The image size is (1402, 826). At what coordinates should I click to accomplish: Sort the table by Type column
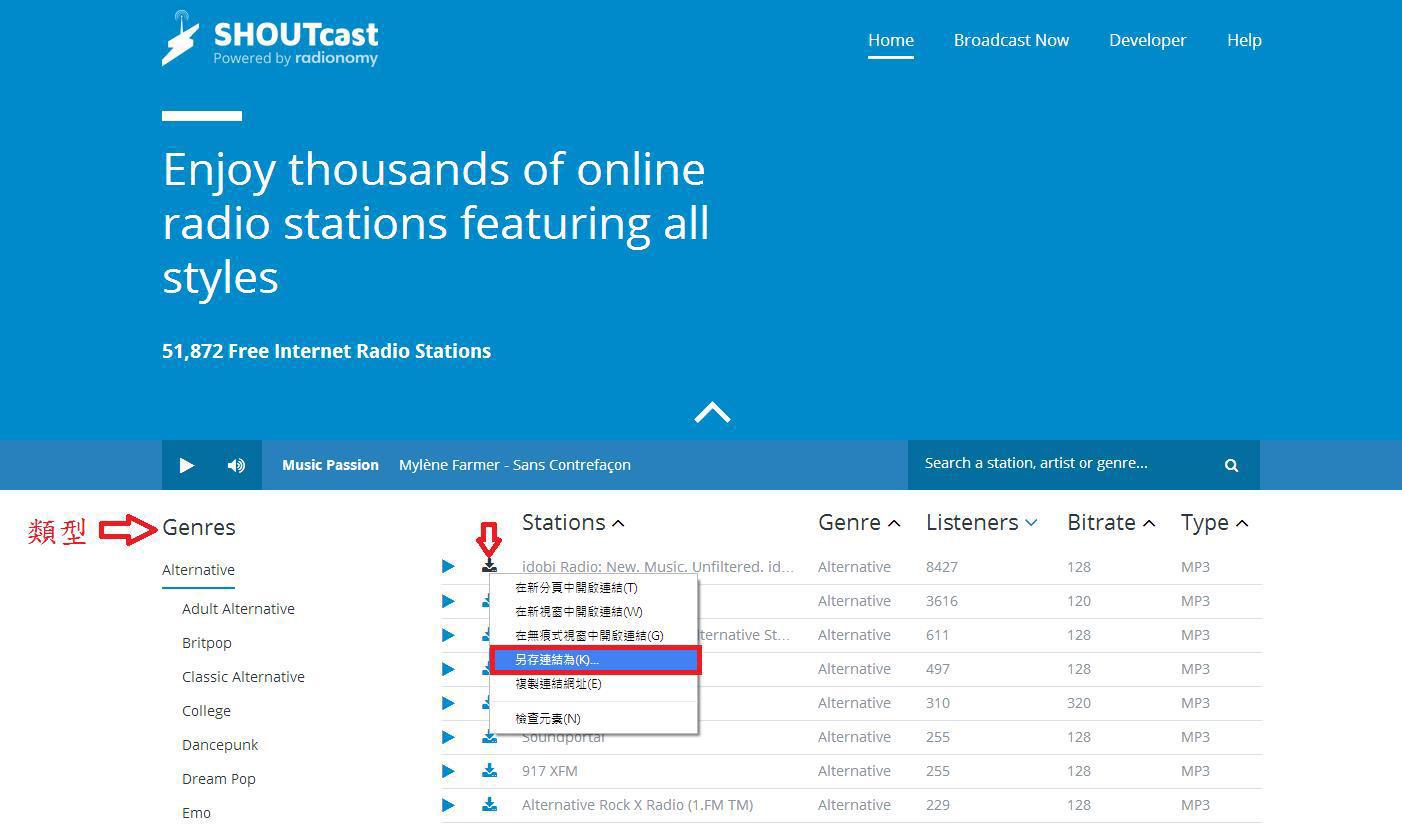pyautogui.click(x=1214, y=523)
